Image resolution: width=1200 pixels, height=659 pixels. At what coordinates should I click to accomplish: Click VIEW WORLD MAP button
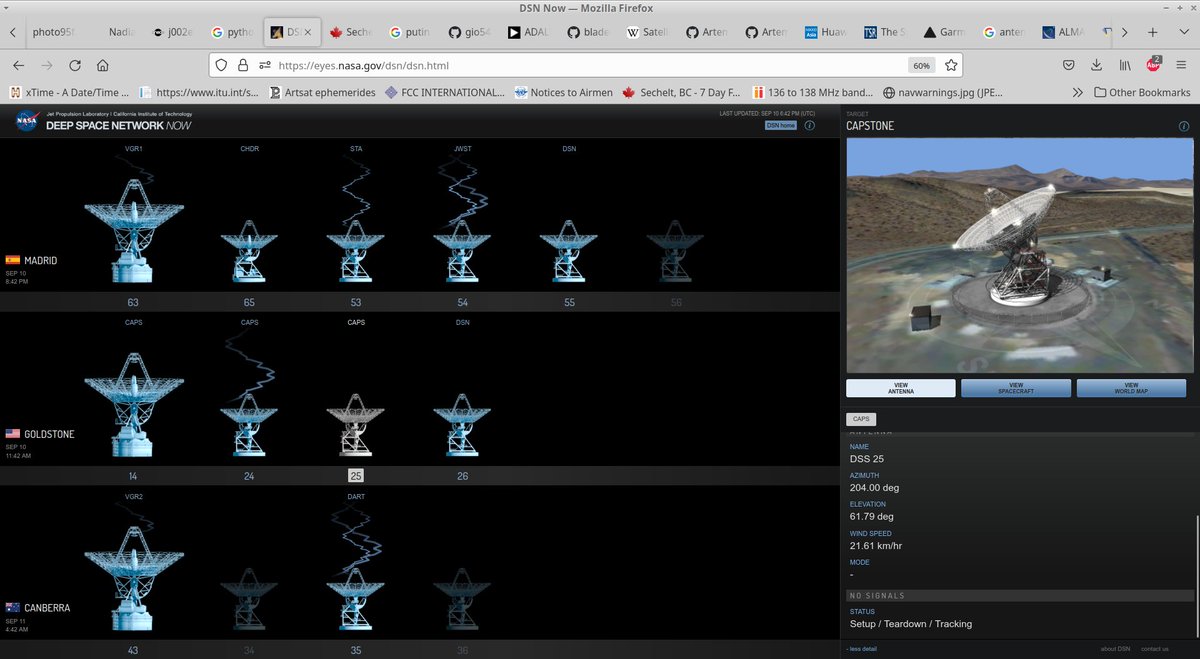point(1131,388)
